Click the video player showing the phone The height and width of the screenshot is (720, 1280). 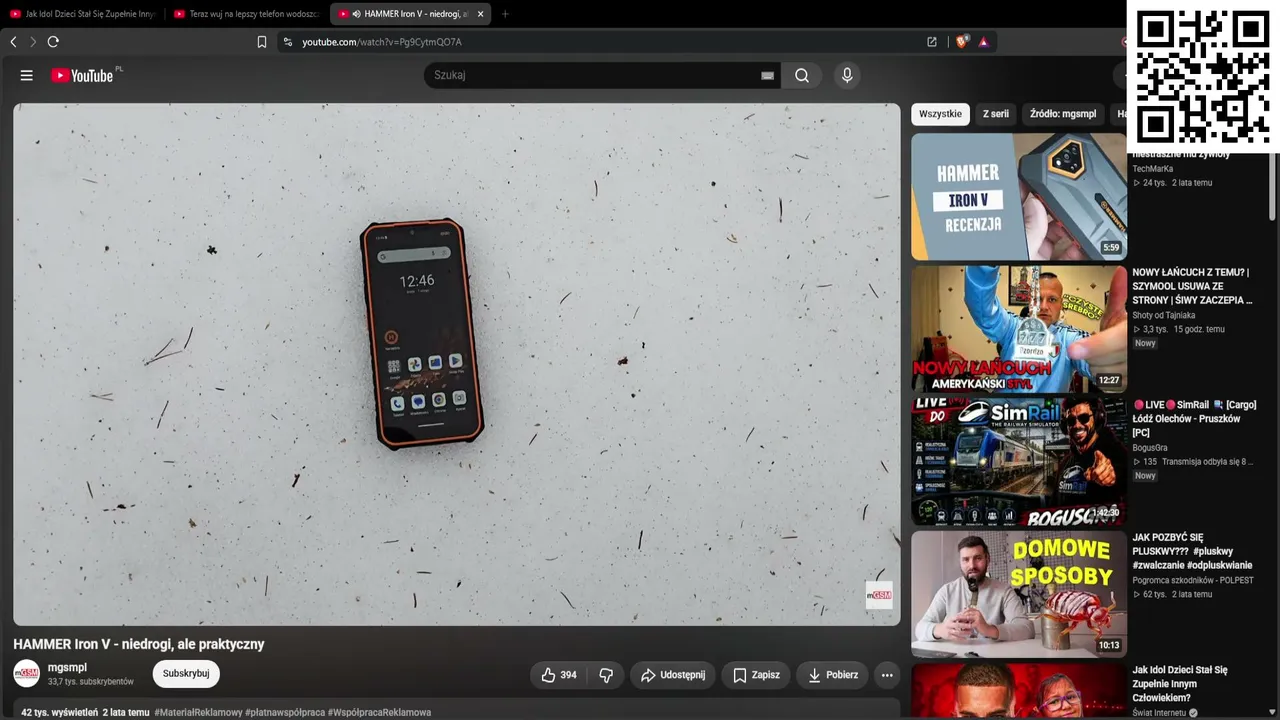coord(457,364)
